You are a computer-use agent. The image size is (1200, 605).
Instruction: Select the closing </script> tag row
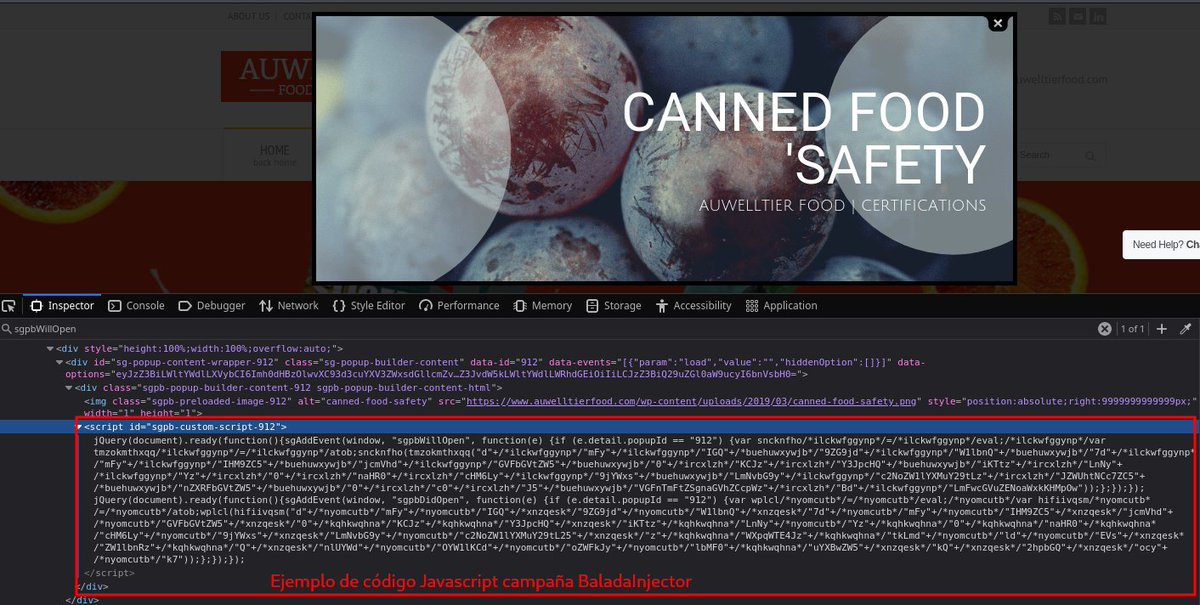click(109, 573)
